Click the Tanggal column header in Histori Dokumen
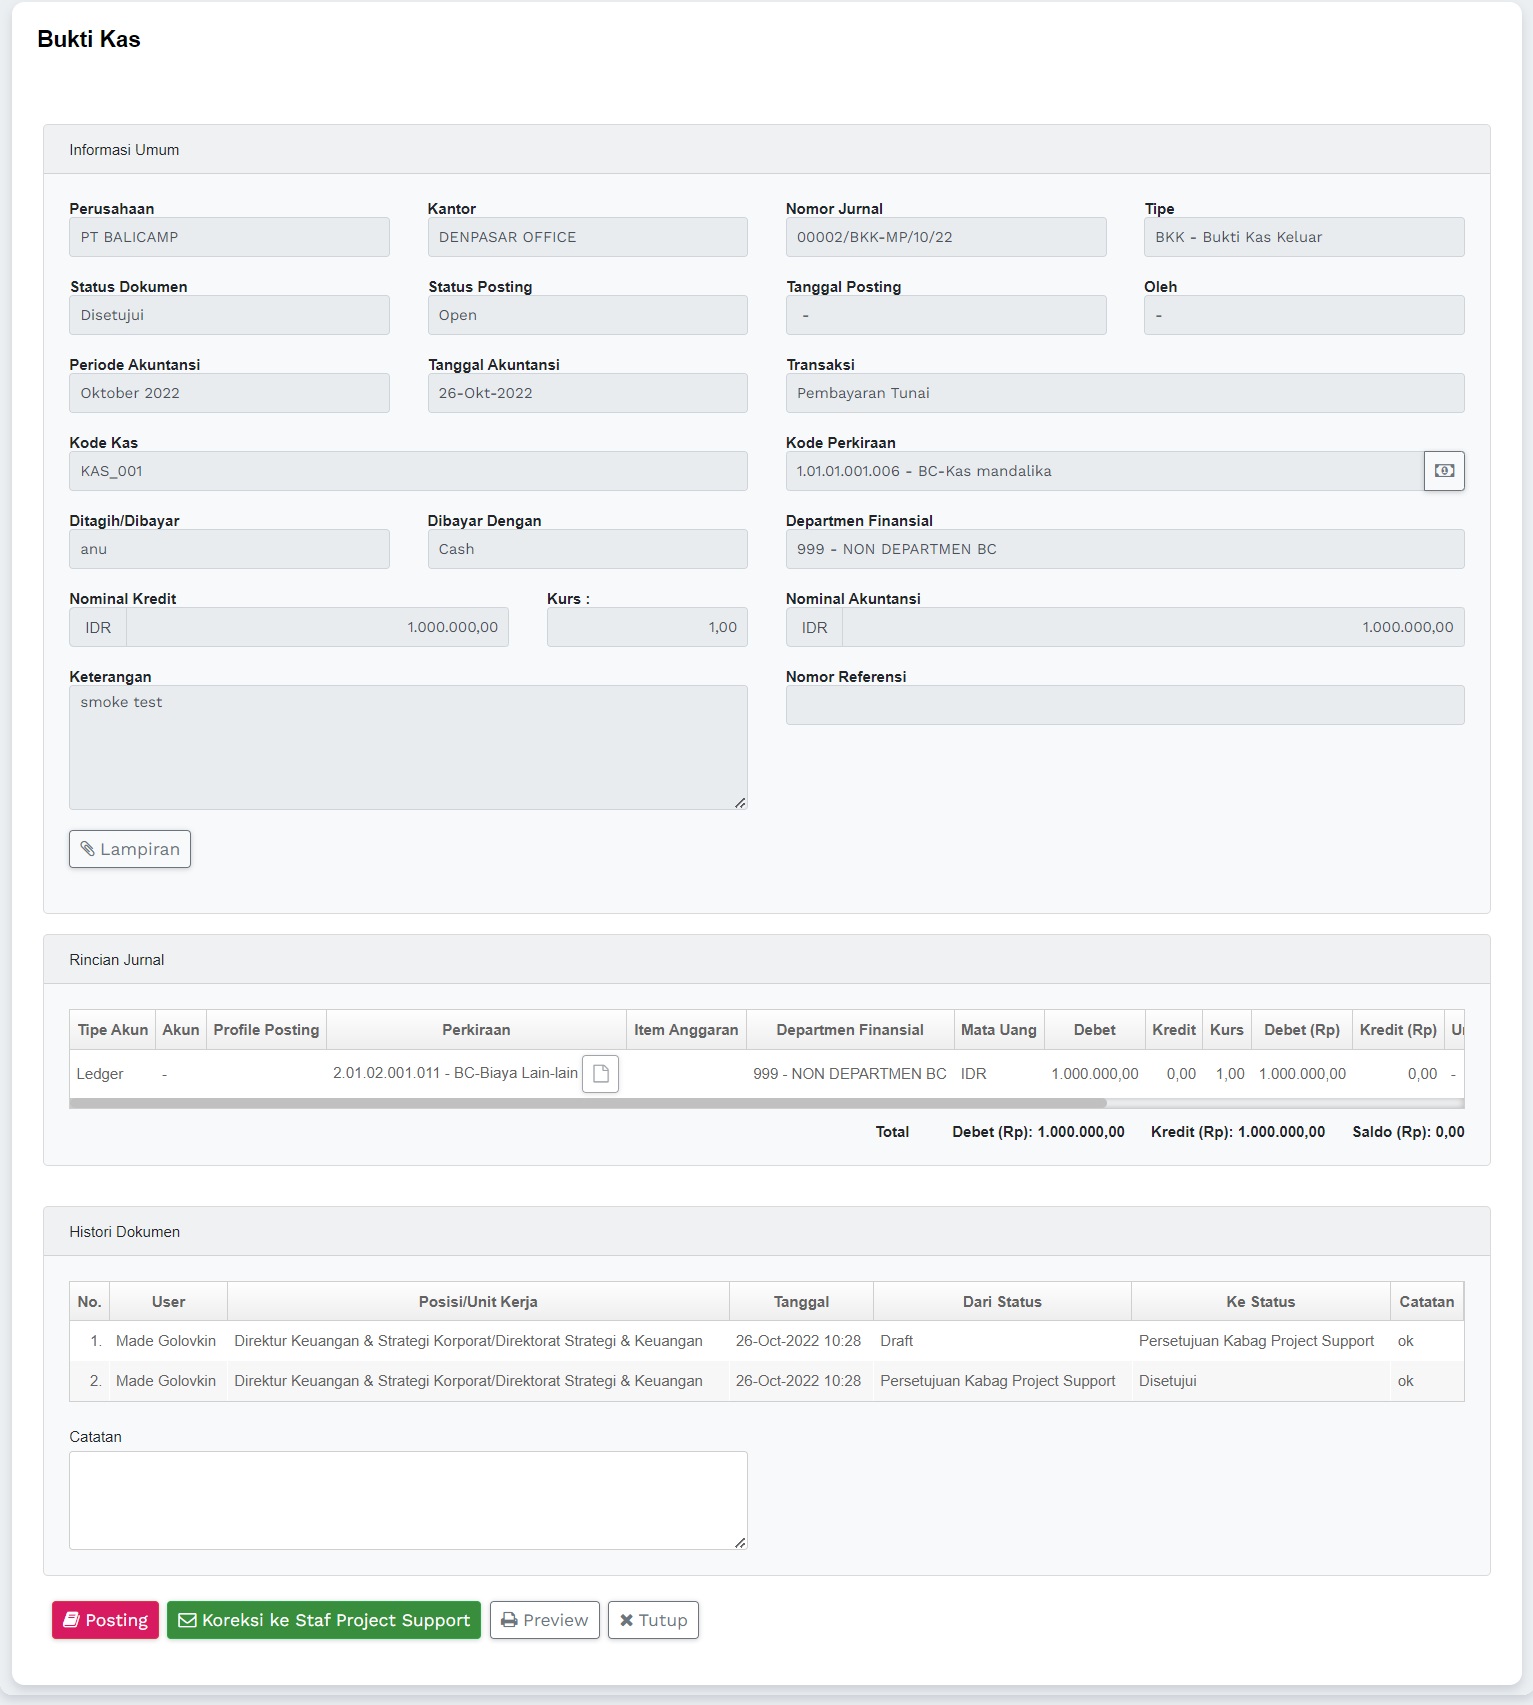 pos(801,1302)
